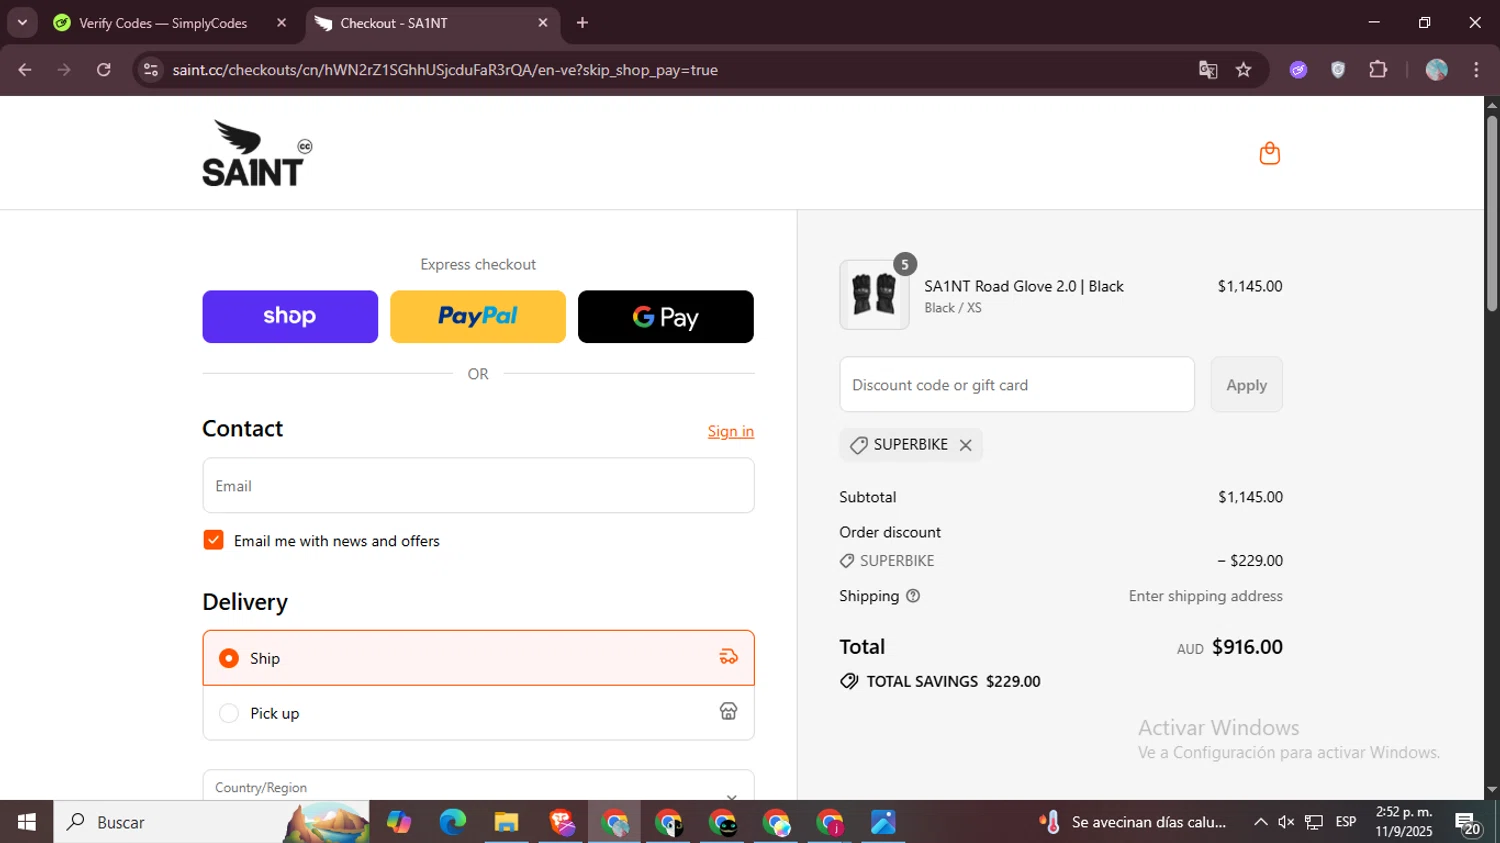Viewport: 1500px width, 843px height.
Task: Pay with Shop Pay express checkout
Action: click(290, 316)
